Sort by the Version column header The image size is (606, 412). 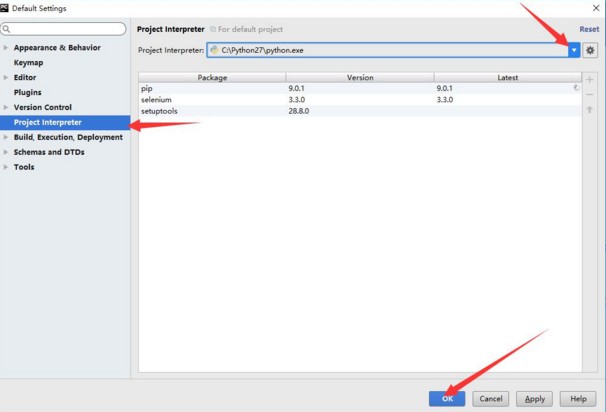point(360,77)
